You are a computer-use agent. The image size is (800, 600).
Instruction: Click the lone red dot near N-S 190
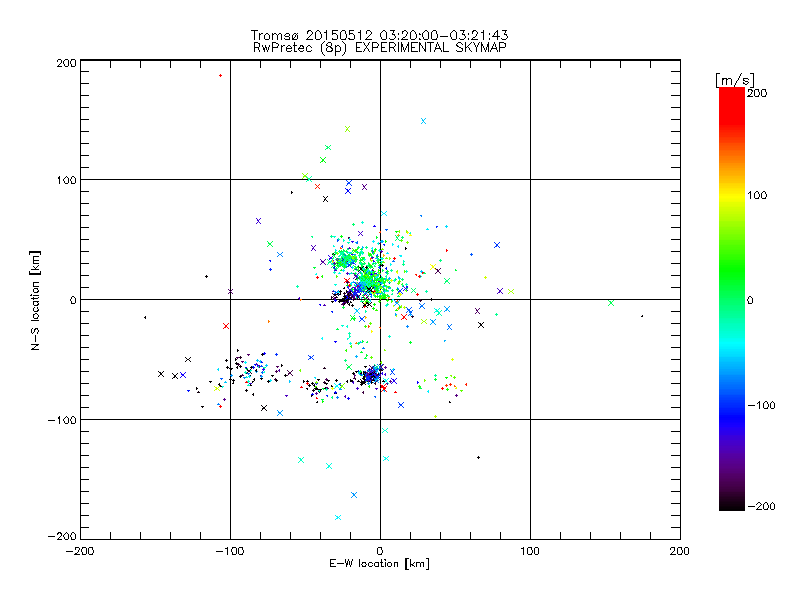click(220, 76)
